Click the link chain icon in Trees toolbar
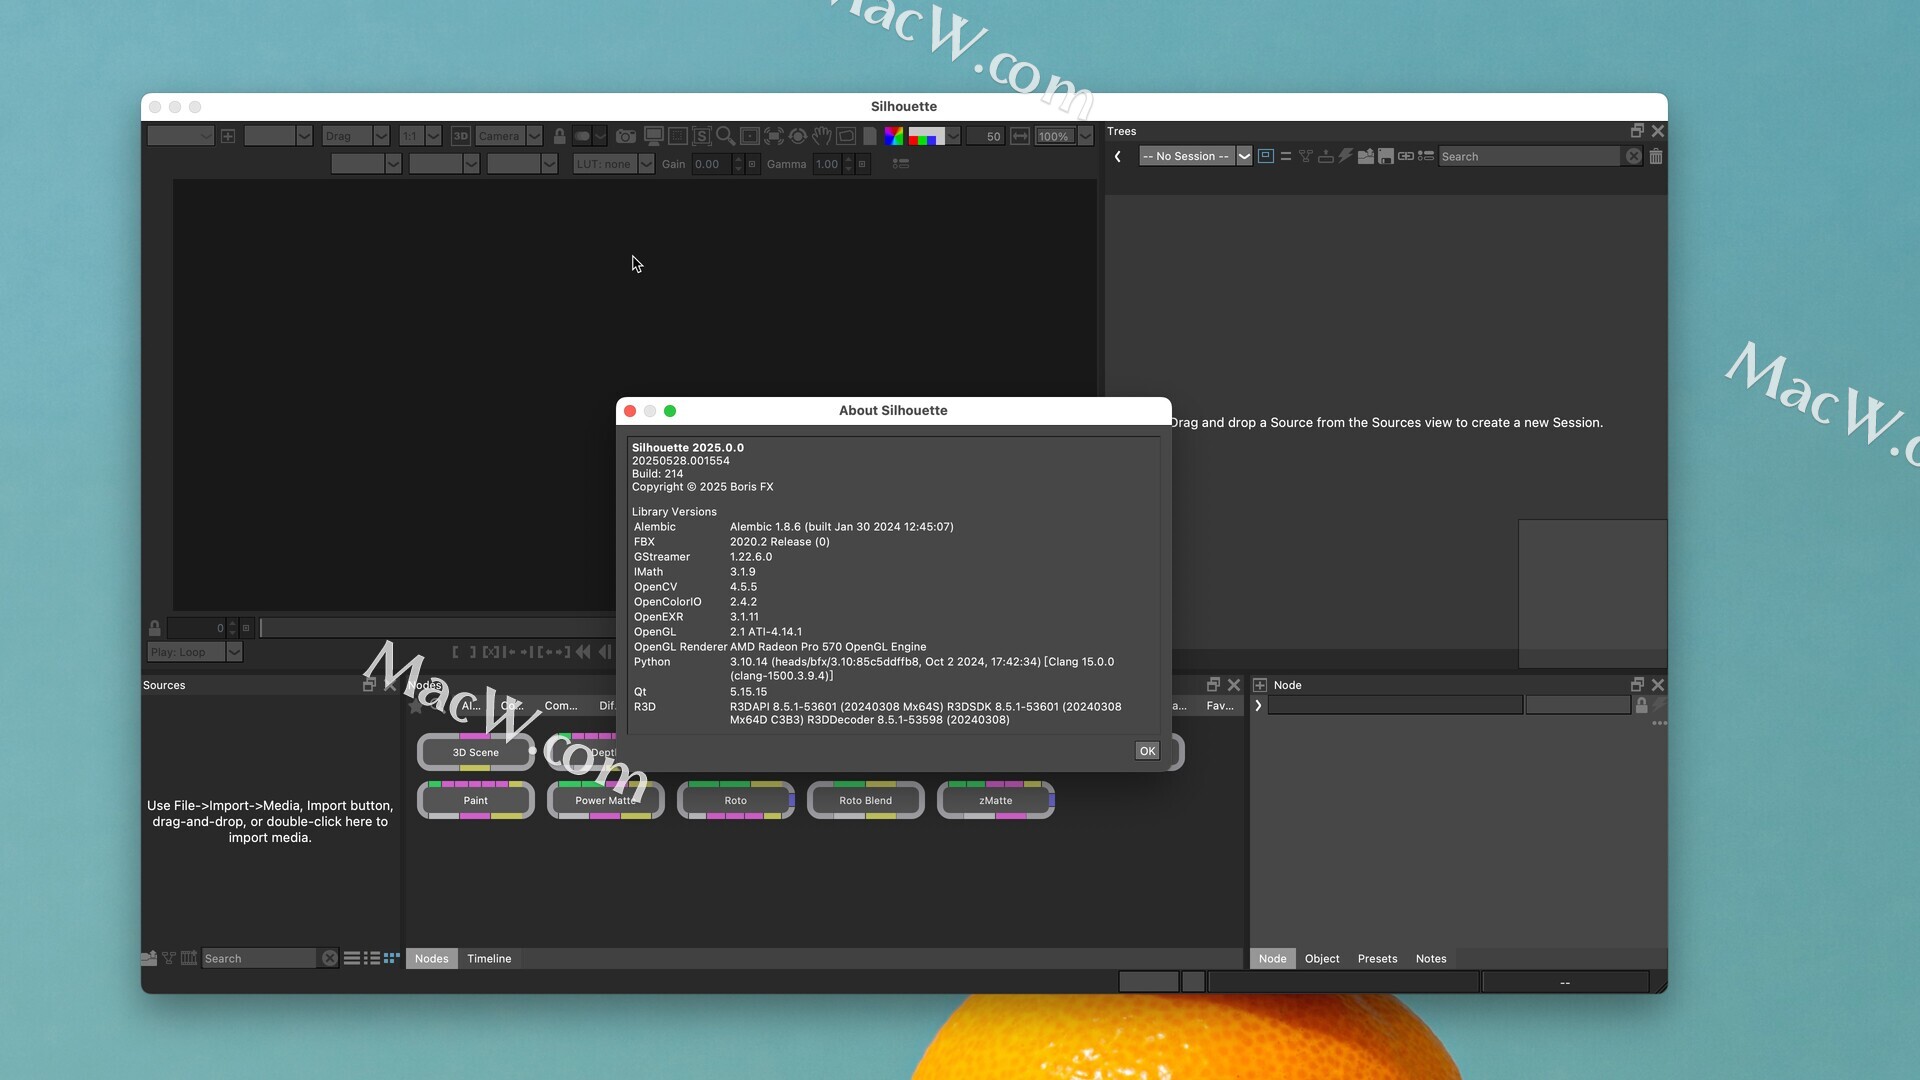The width and height of the screenshot is (1920, 1080). 1406,156
